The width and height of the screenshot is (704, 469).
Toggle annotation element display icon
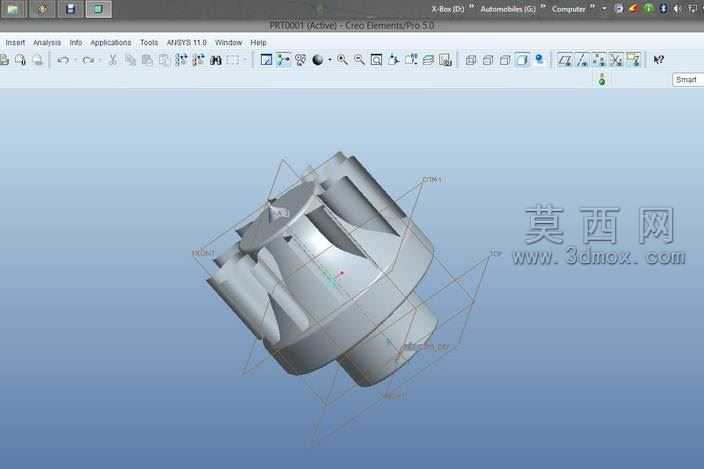(x=633, y=60)
